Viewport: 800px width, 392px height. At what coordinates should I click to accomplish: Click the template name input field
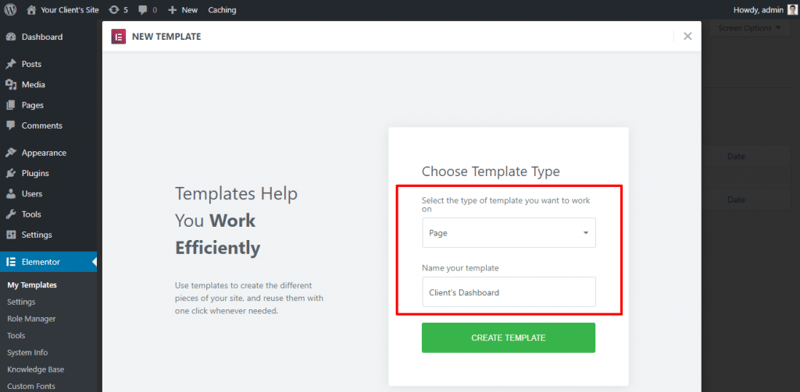pyautogui.click(x=509, y=292)
